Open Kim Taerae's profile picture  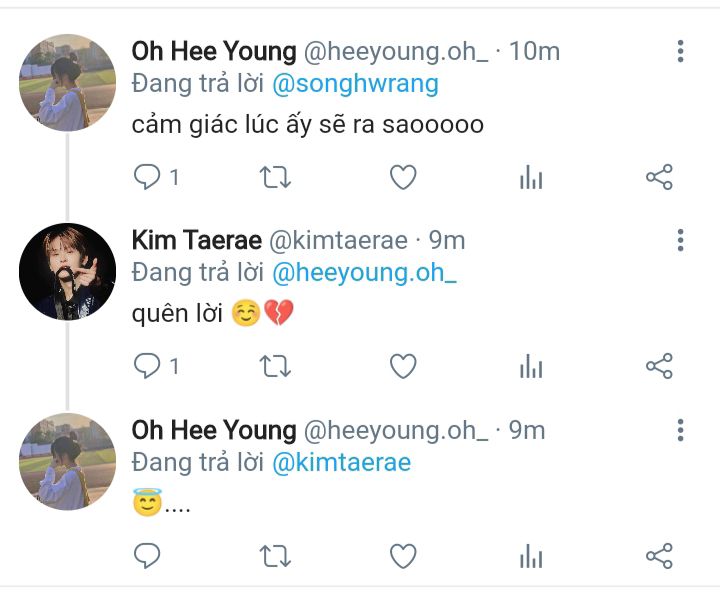pyautogui.click(x=68, y=272)
